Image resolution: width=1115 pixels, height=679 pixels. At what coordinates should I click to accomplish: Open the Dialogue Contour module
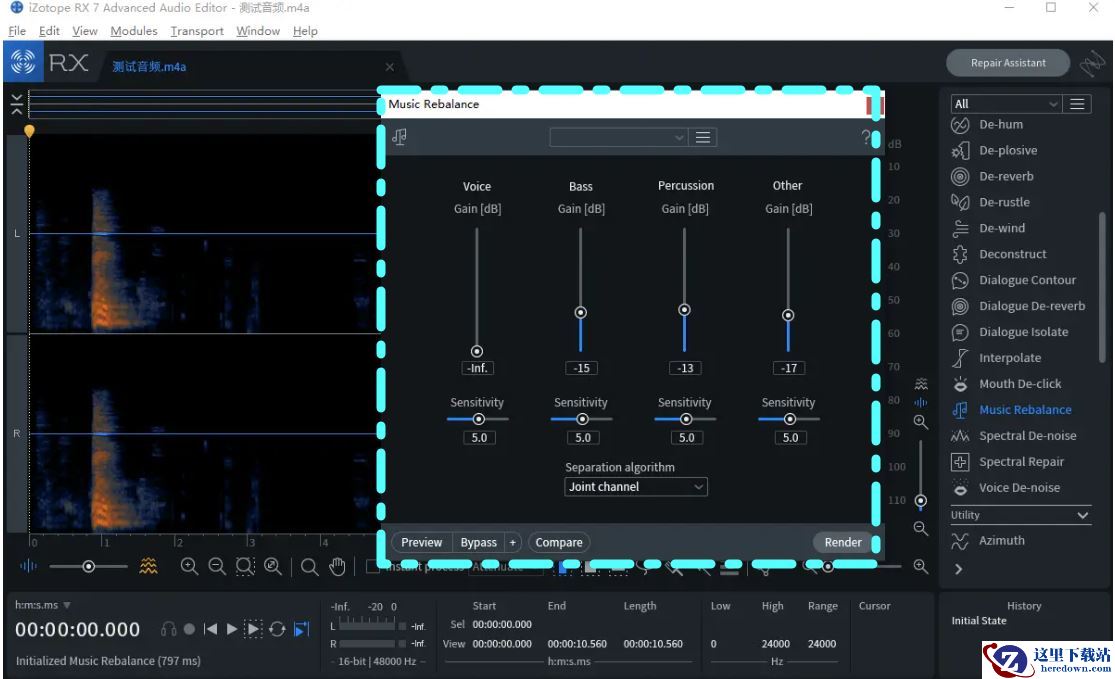click(1027, 280)
